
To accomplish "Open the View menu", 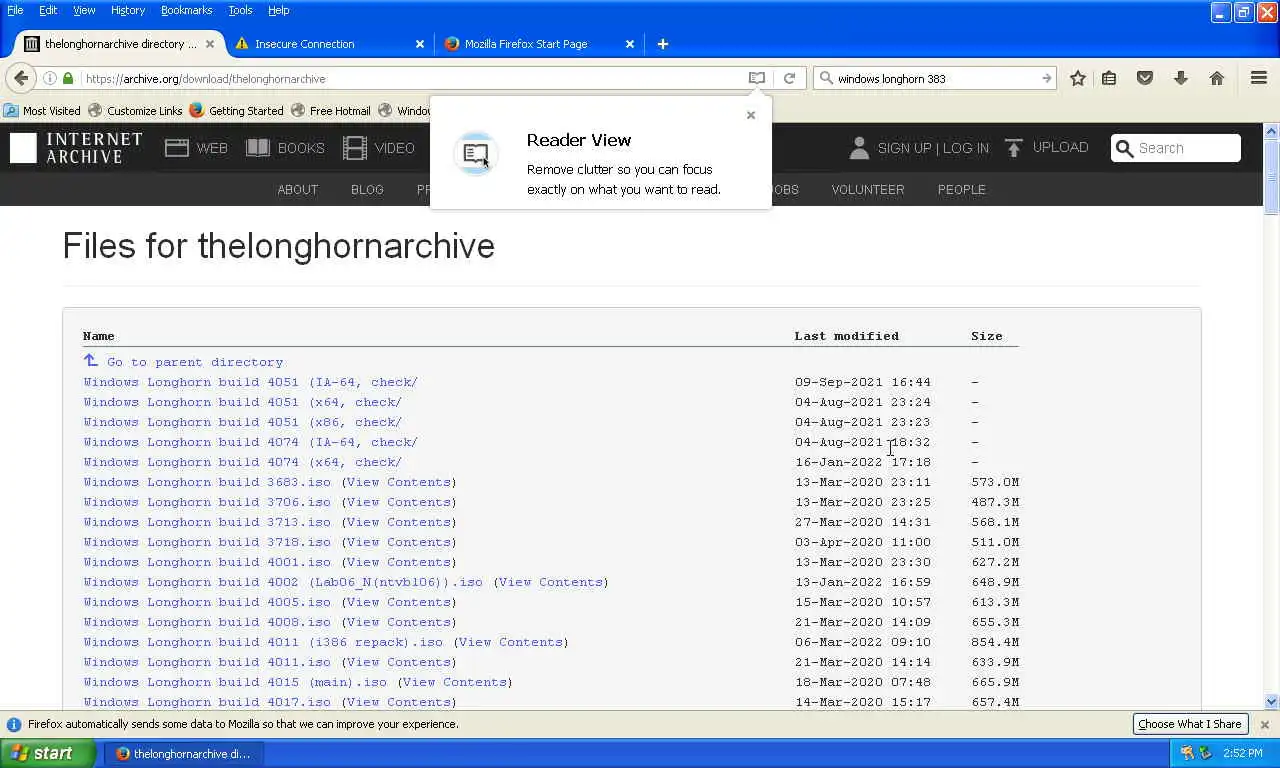I will click(x=84, y=10).
